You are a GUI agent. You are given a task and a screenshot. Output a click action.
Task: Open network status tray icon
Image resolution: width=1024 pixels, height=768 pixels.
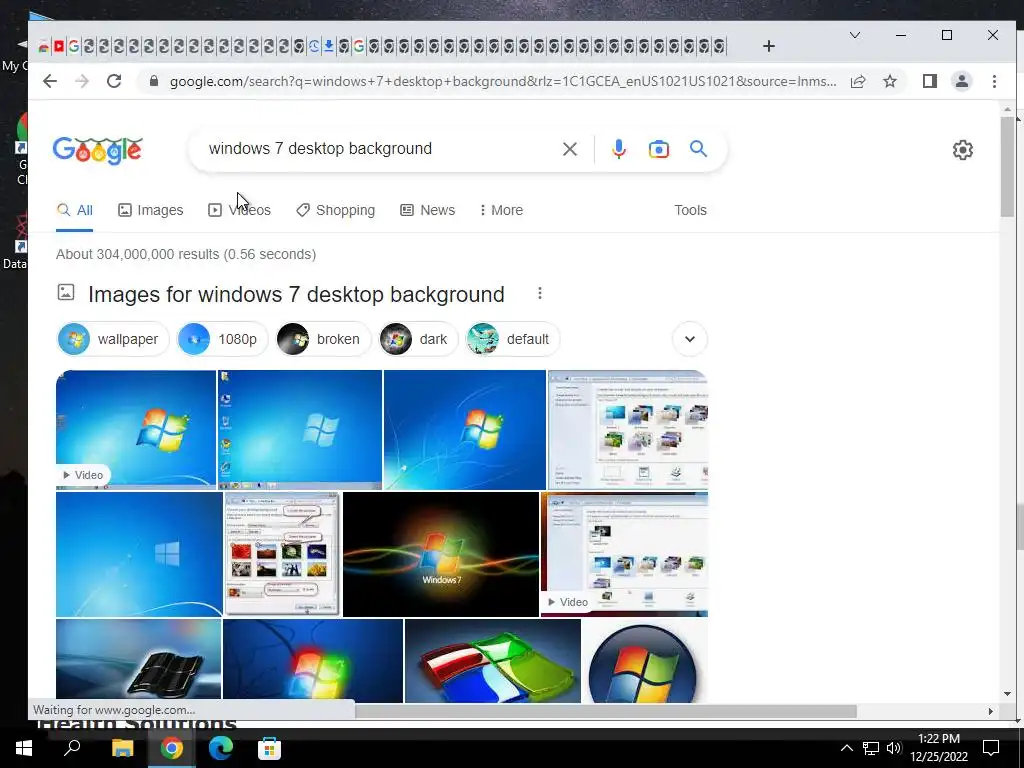click(871, 748)
